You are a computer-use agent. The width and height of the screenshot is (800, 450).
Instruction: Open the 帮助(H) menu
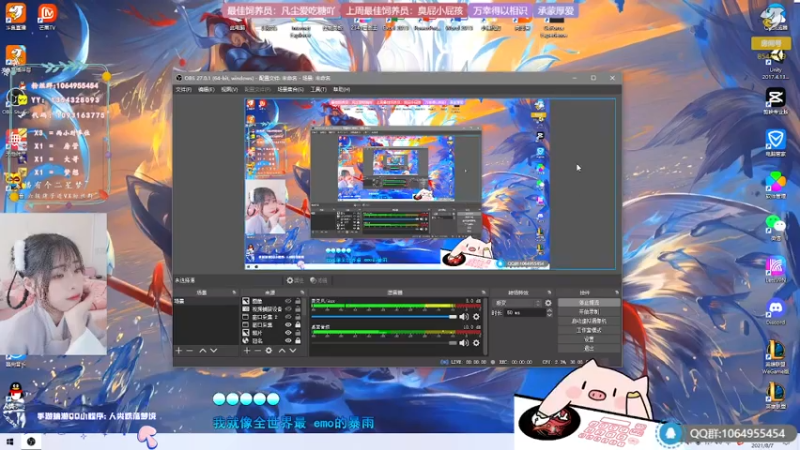[x=341, y=89]
